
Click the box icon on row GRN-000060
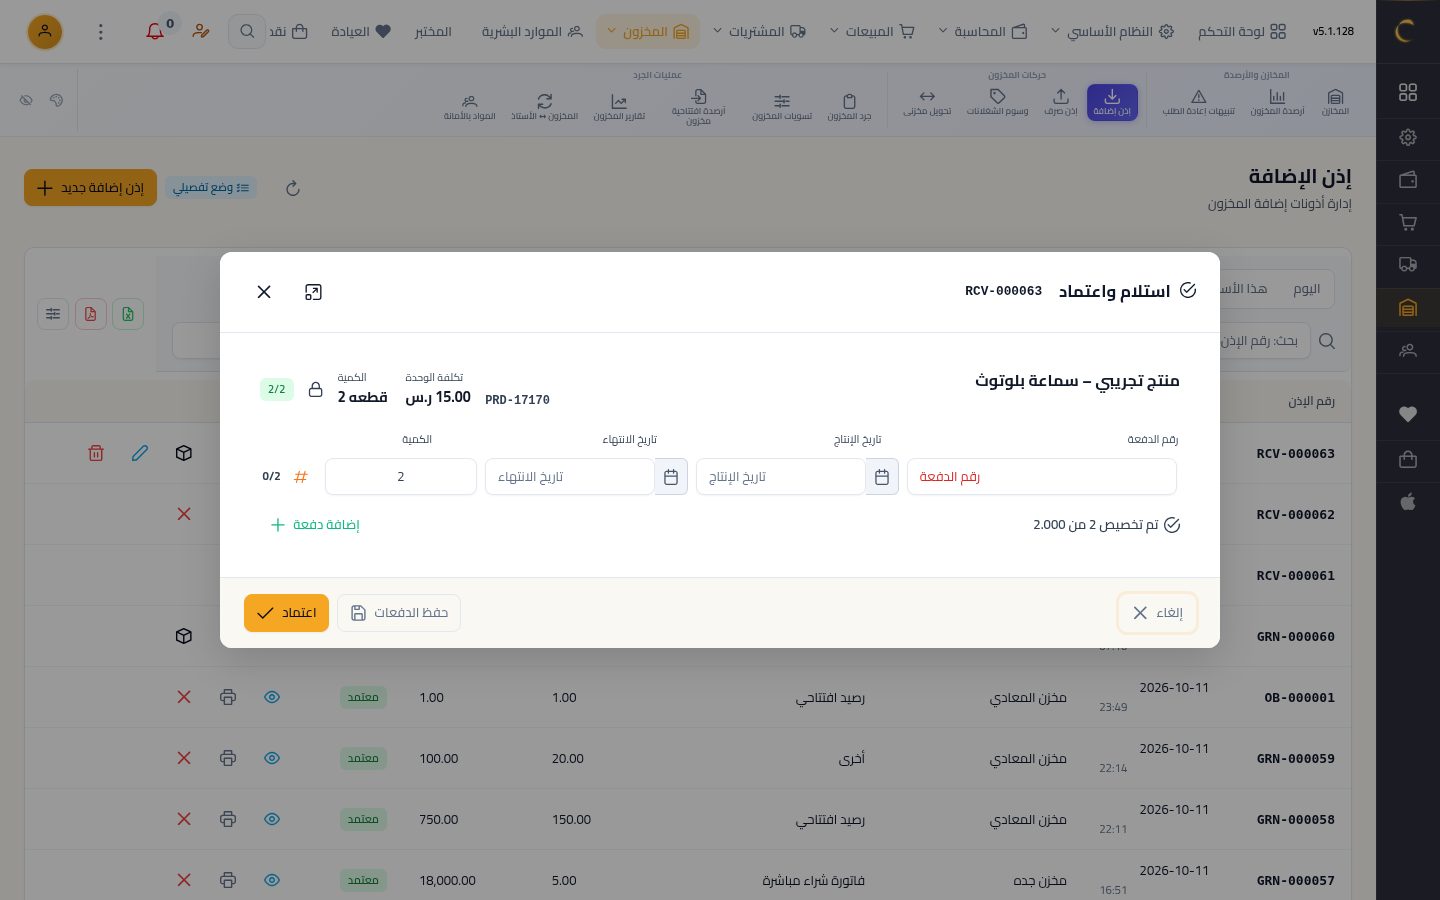click(x=184, y=636)
